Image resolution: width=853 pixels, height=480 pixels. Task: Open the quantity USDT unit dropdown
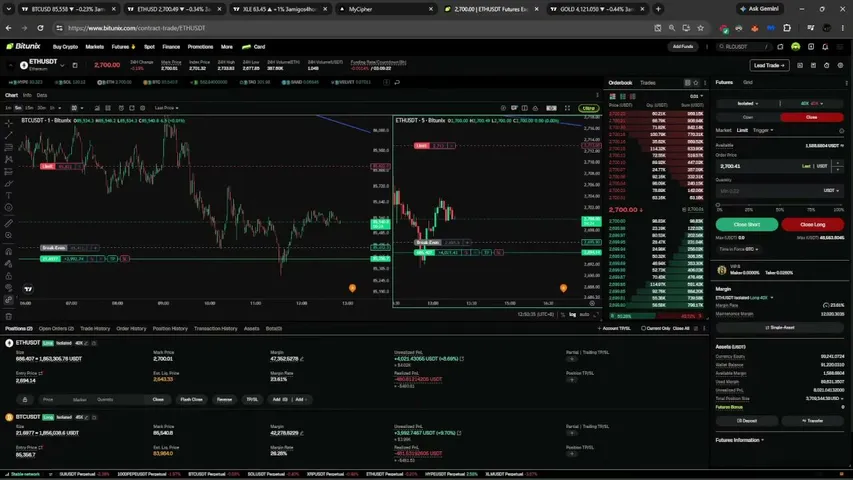point(831,190)
